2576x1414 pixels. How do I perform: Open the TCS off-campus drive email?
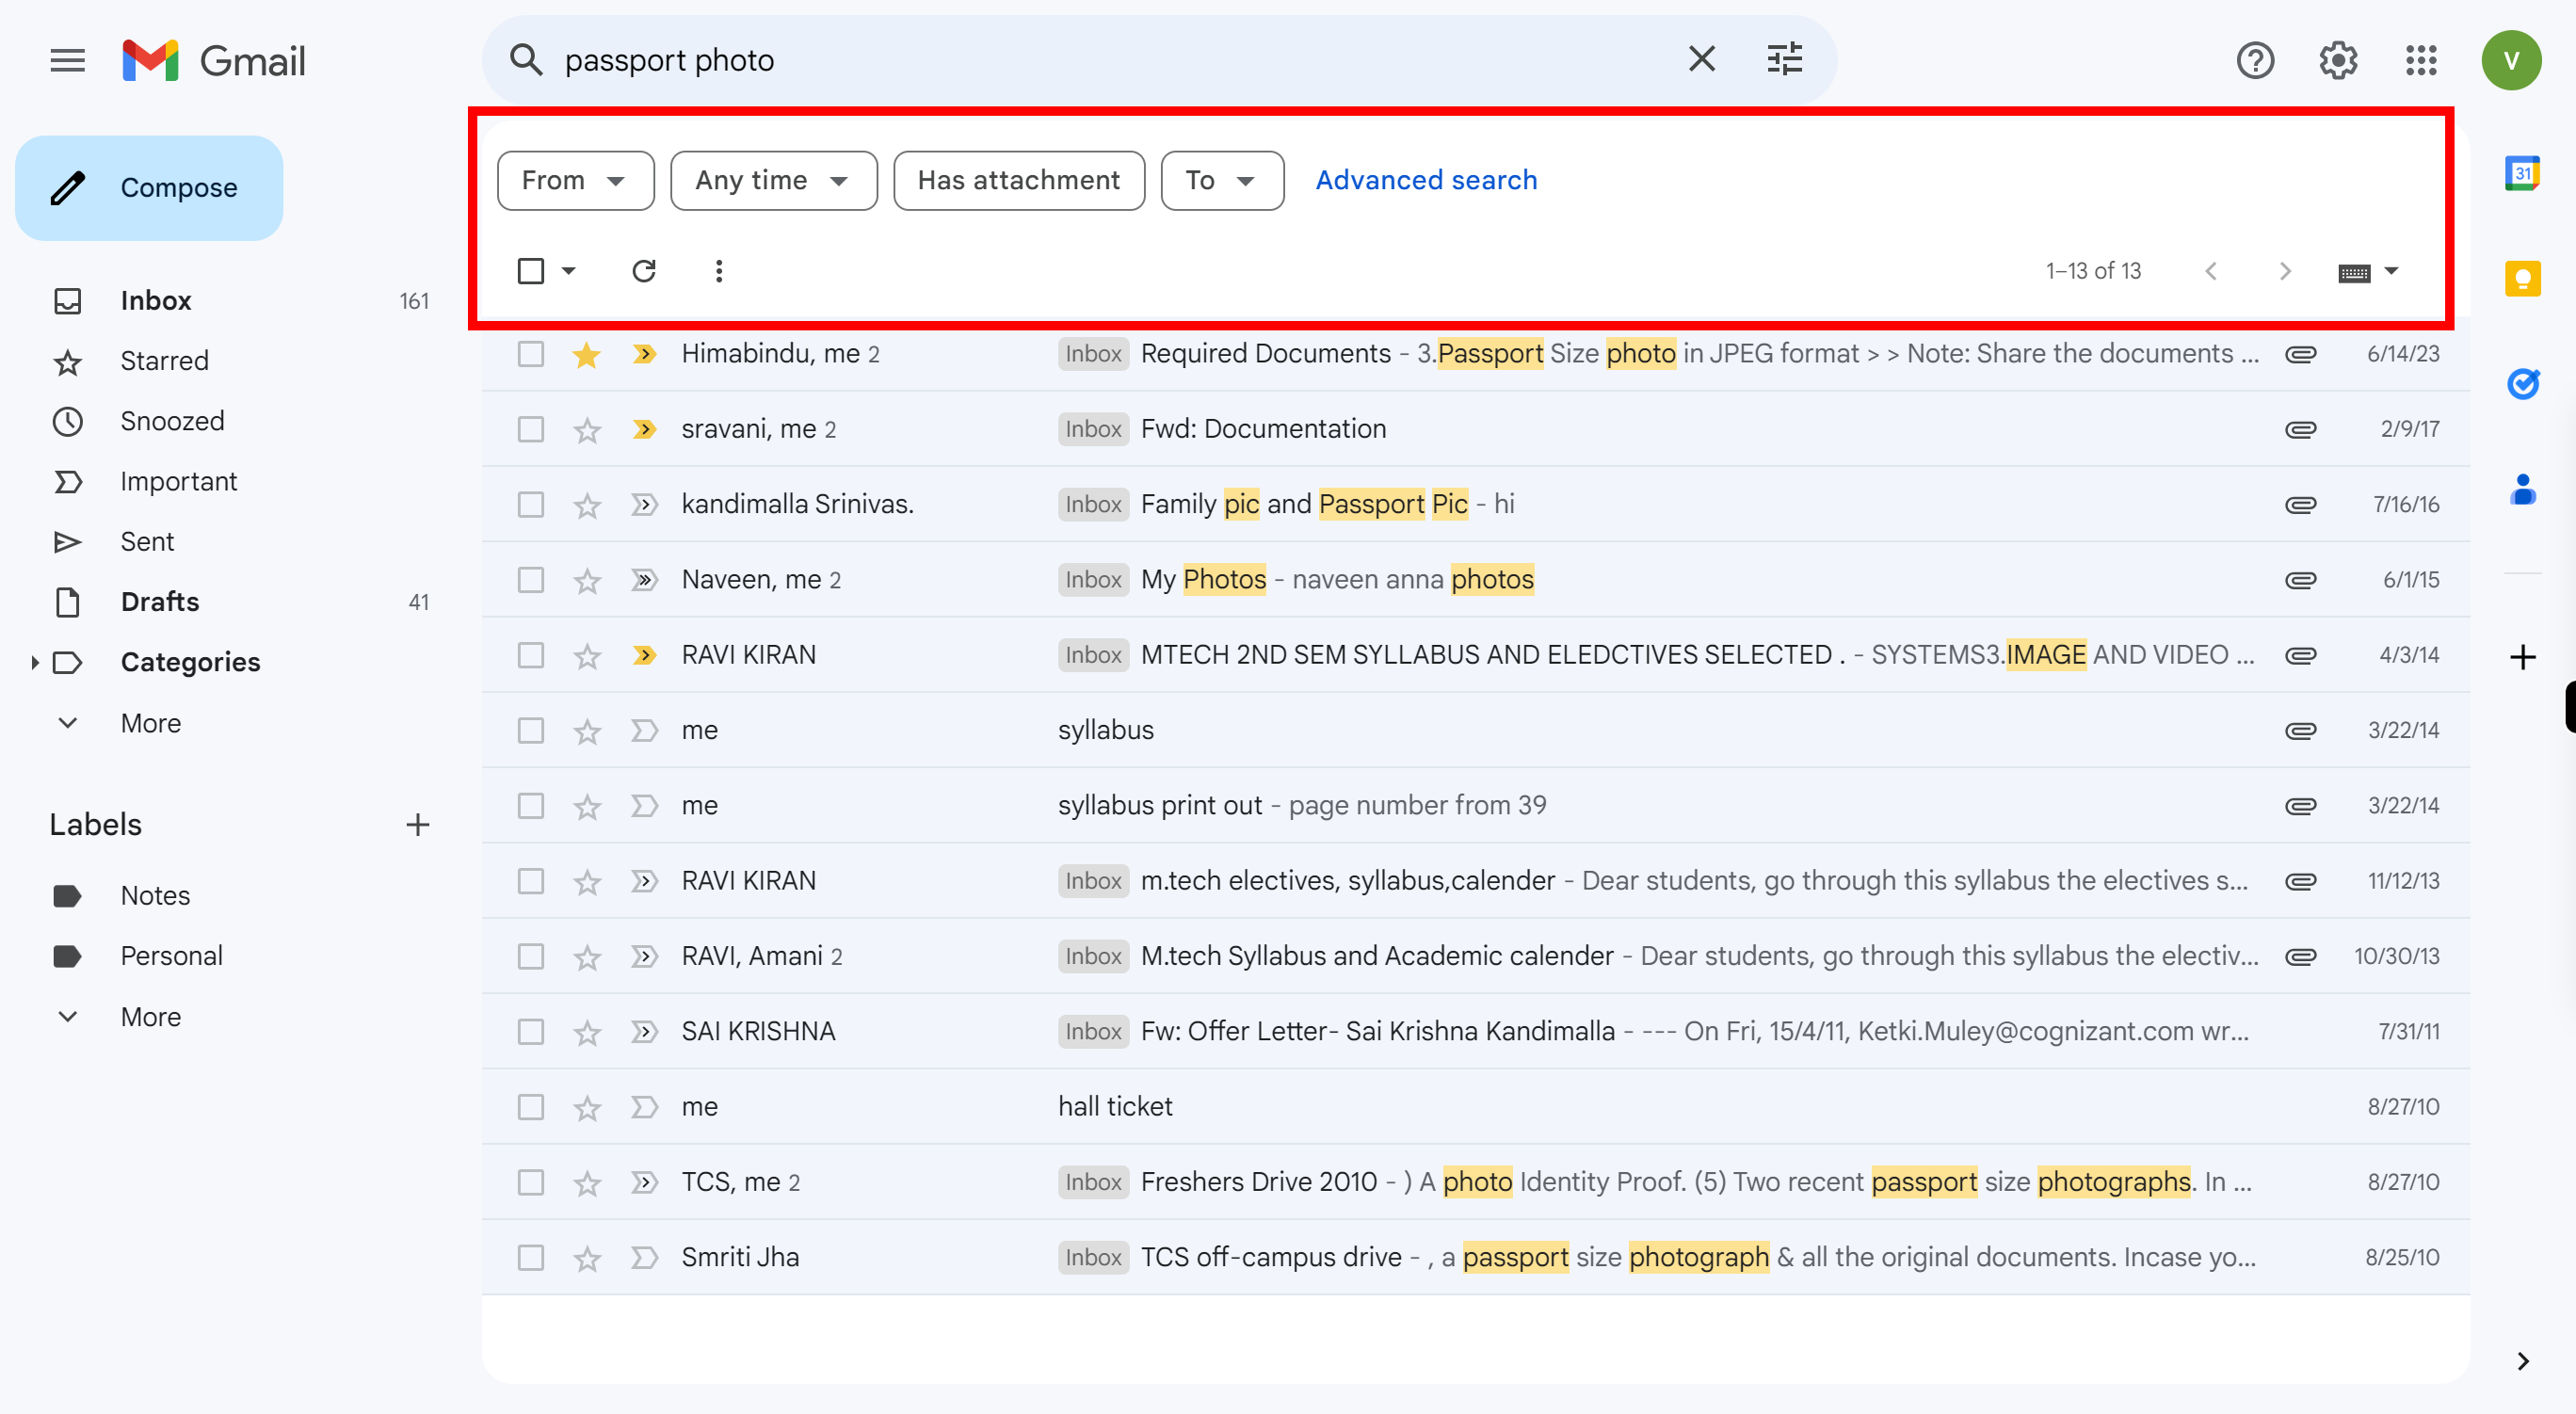pyautogui.click(x=1475, y=1258)
